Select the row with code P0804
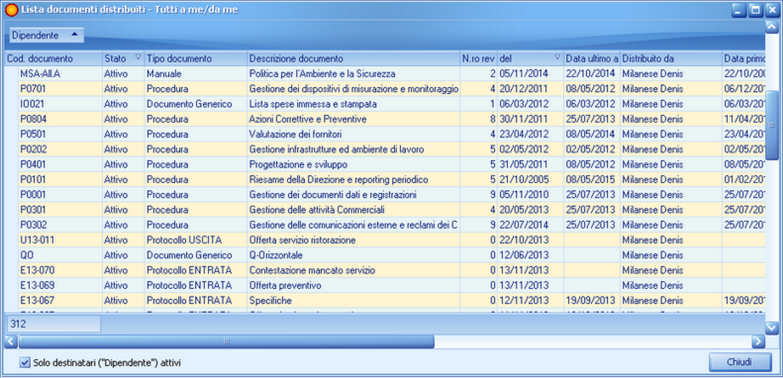The image size is (783, 378). tap(385, 119)
